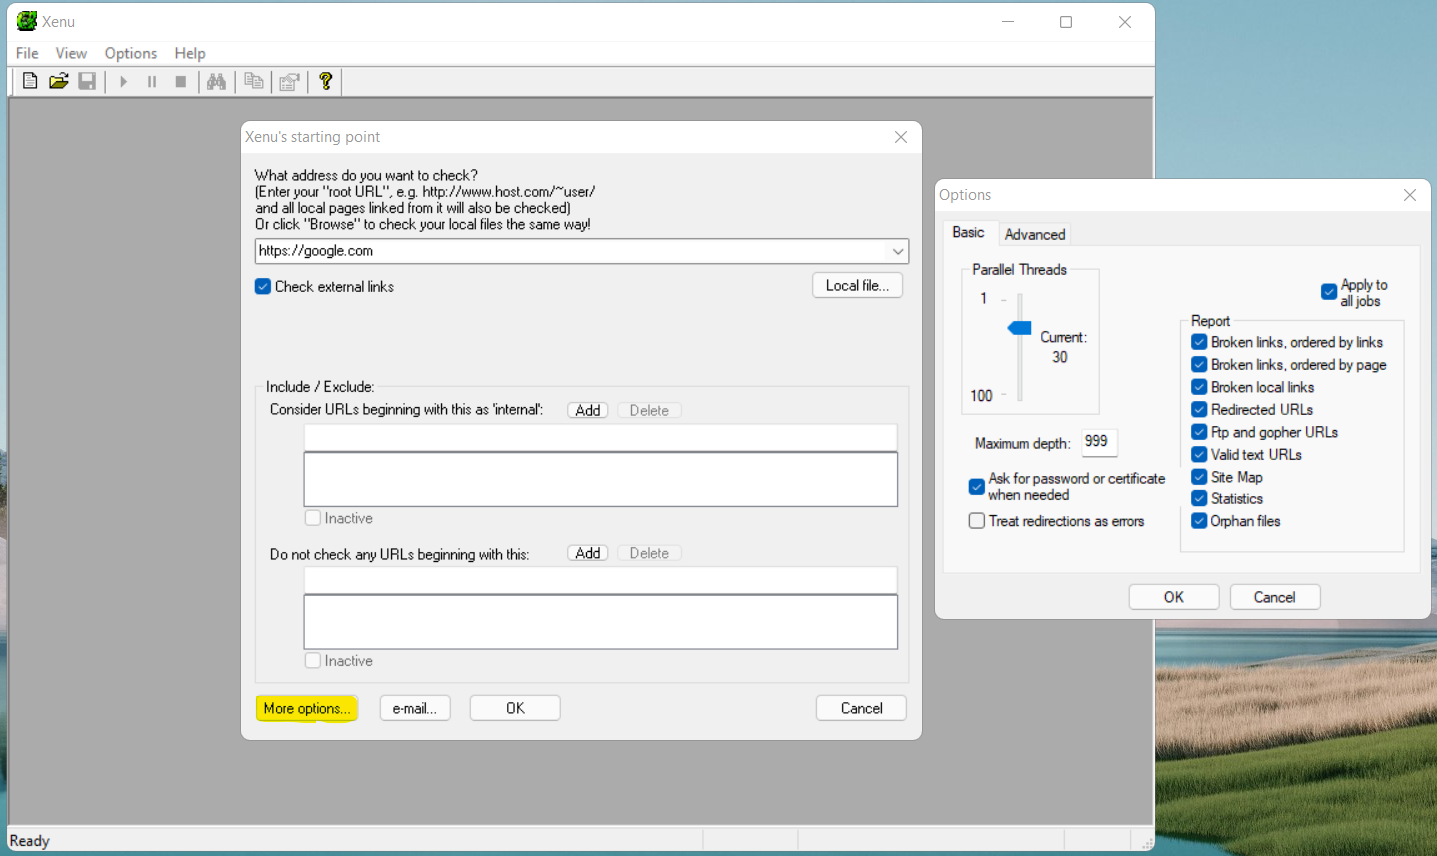
Task: Click the Open file folder icon
Action: [x=59, y=81]
